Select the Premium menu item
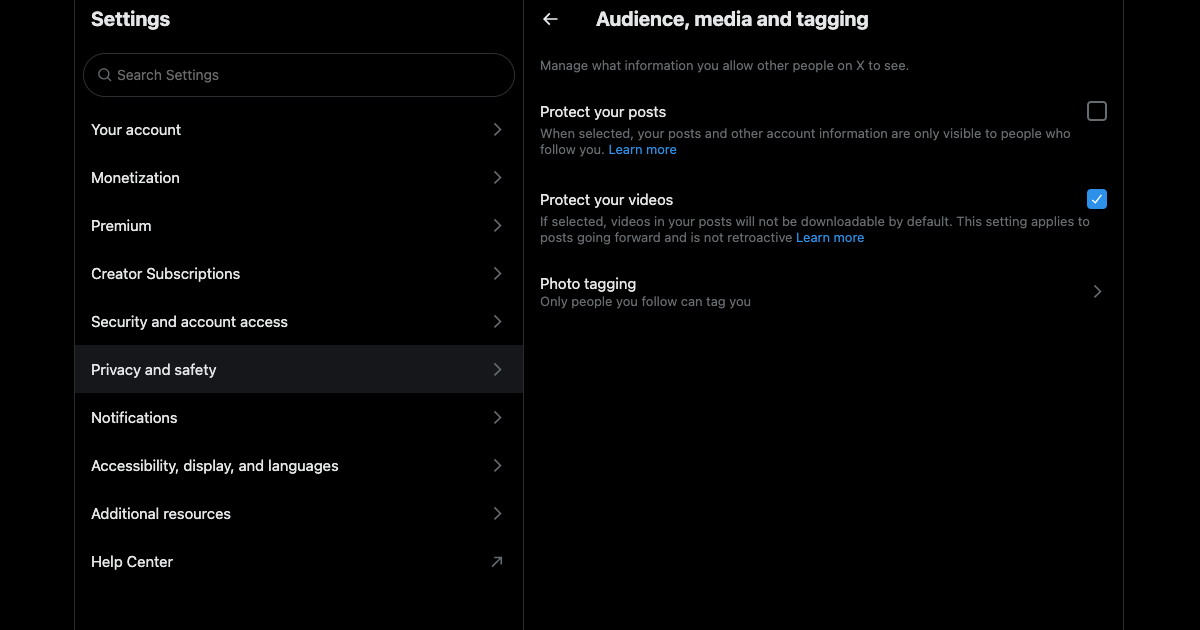This screenshot has width=1200, height=630. 299,226
